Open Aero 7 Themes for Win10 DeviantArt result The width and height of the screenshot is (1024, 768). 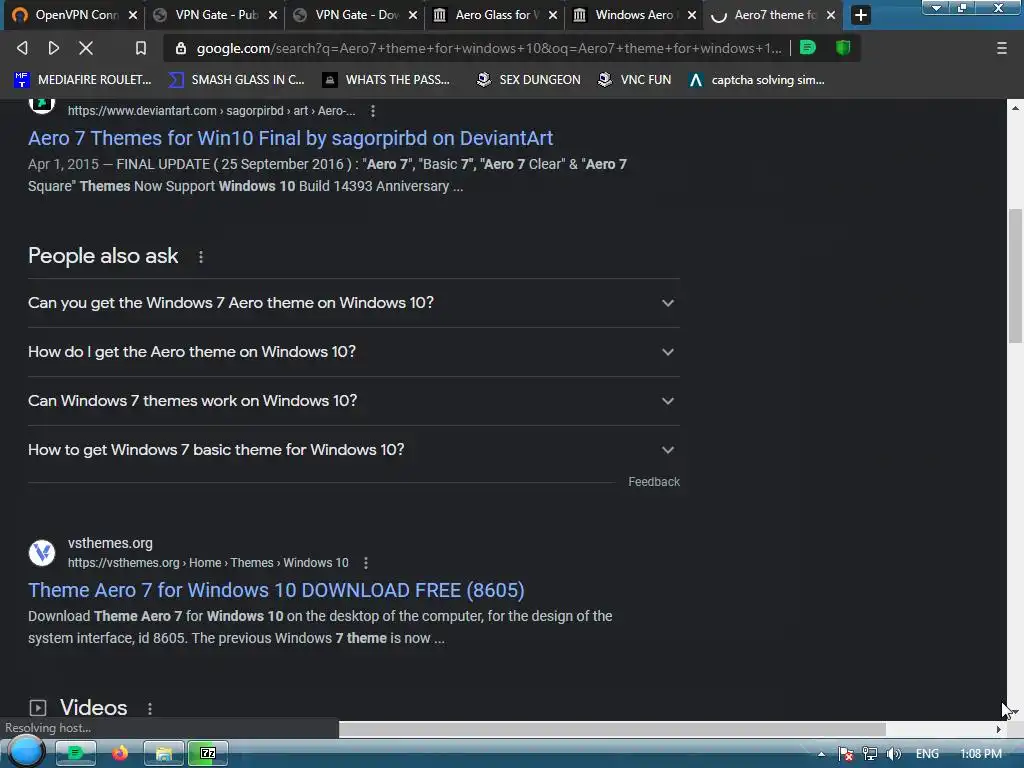(x=290, y=138)
